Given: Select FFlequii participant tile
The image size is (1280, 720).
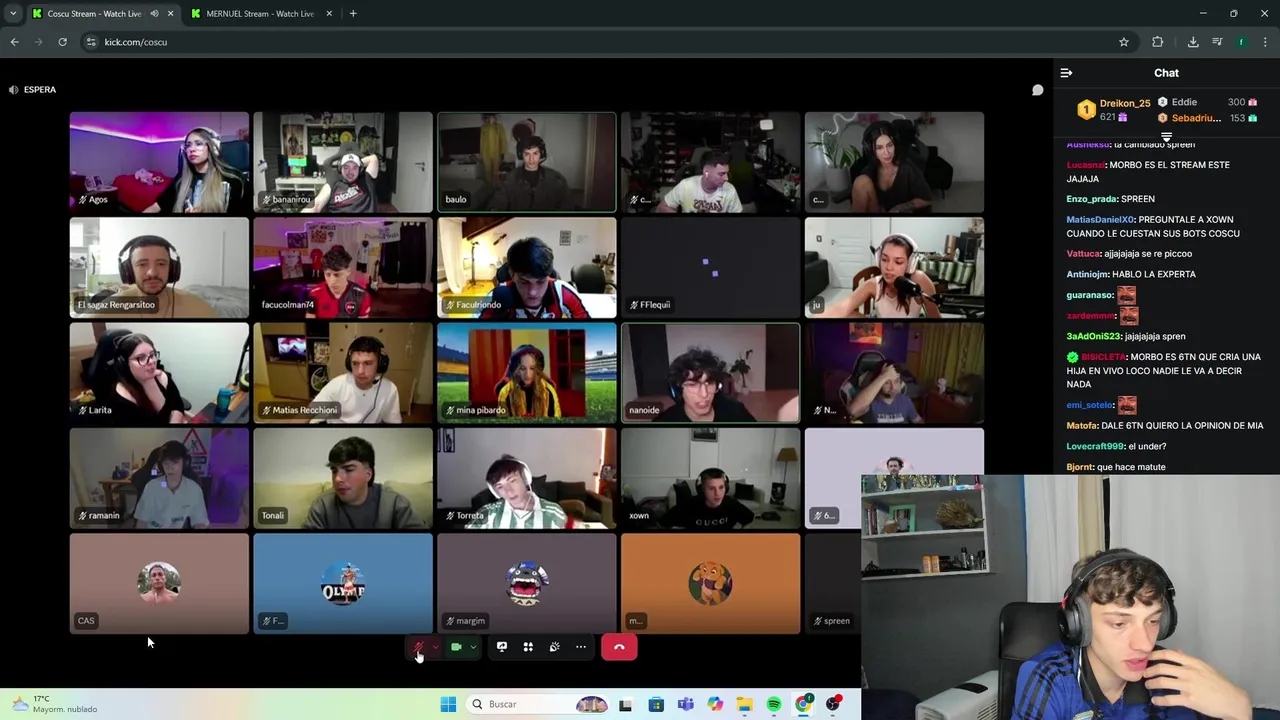Looking at the screenshot, I should click(x=711, y=267).
